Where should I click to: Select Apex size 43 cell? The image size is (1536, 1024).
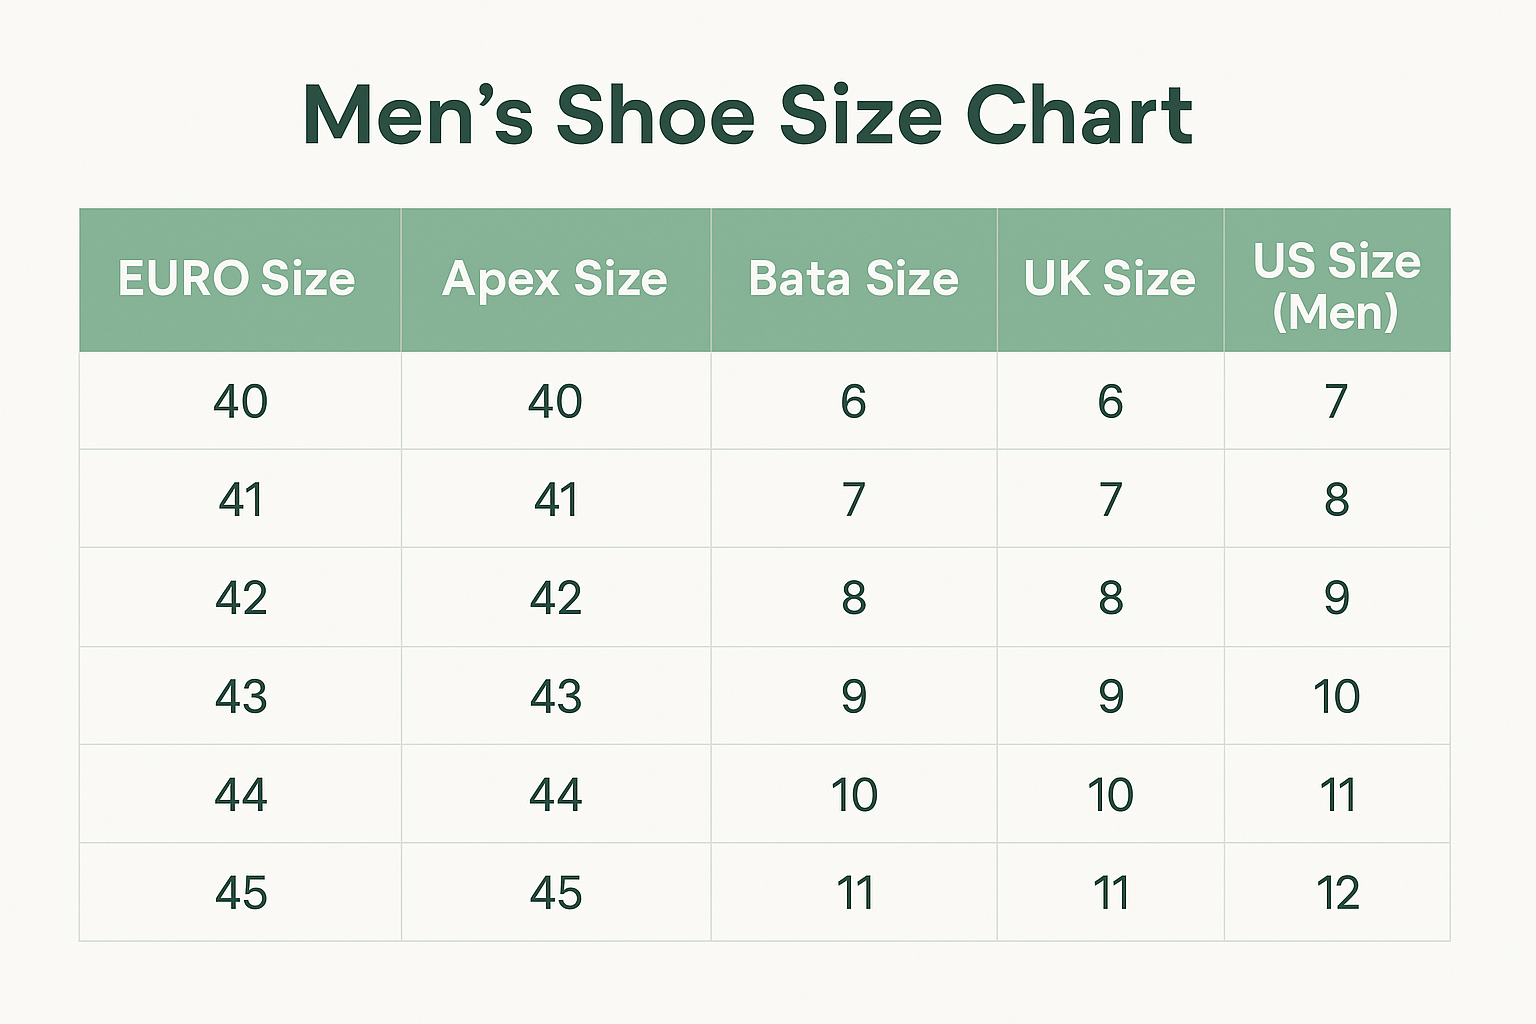pos(556,695)
